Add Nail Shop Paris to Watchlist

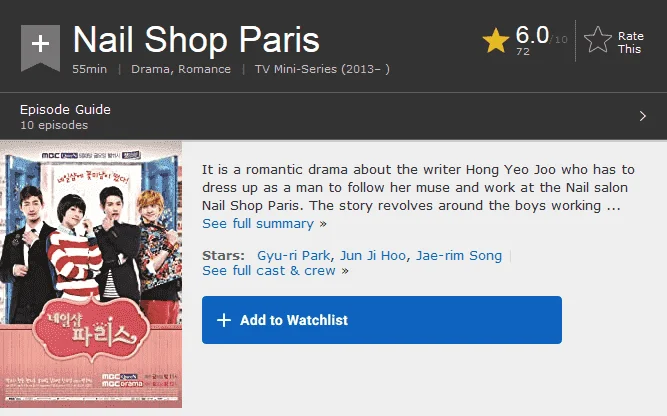[x=382, y=320]
